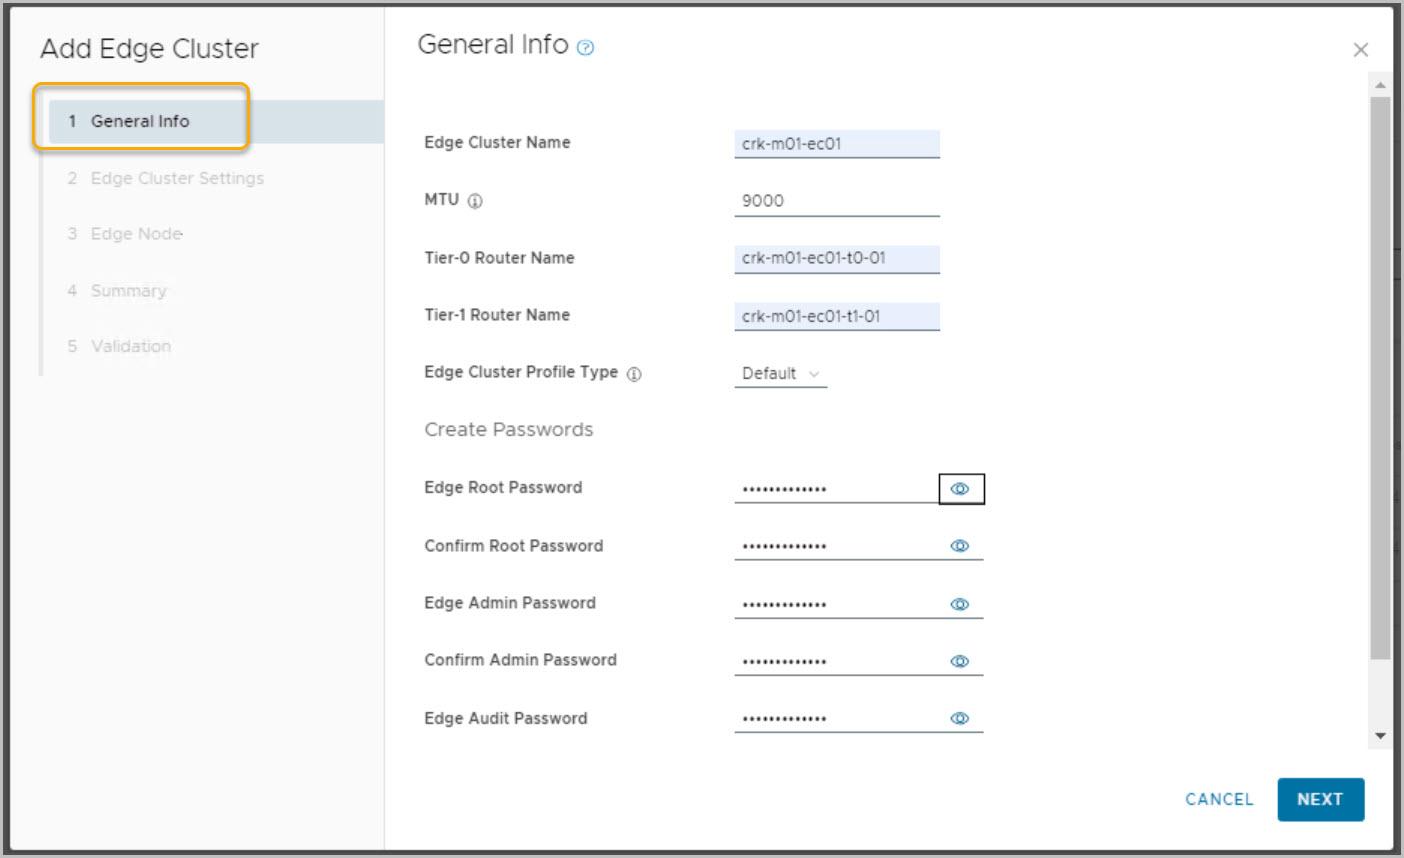The image size is (1404, 858).
Task: Select the General Info wizard step
Action: coord(140,121)
